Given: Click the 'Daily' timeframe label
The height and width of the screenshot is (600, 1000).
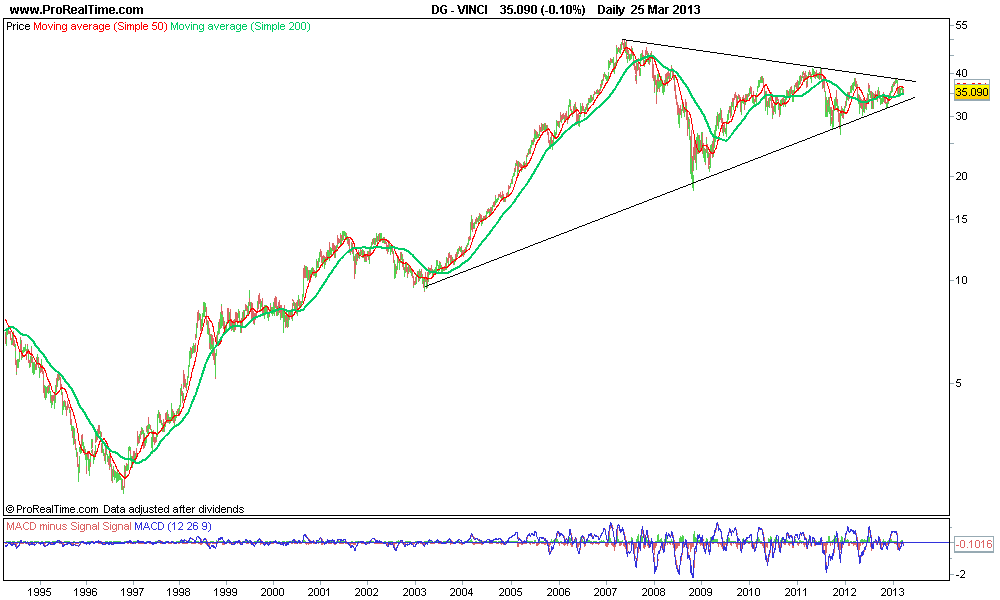Looking at the screenshot, I should coord(611,10).
